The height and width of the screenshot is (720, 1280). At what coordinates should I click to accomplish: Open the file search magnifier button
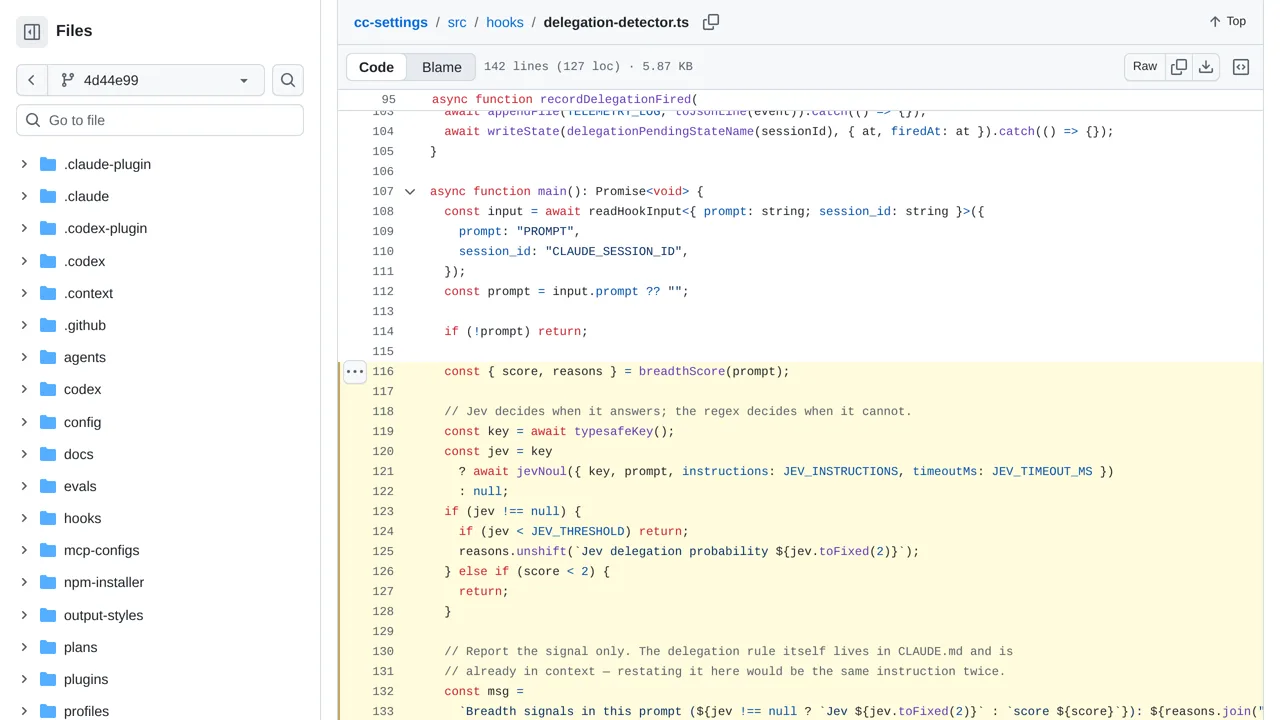(288, 80)
